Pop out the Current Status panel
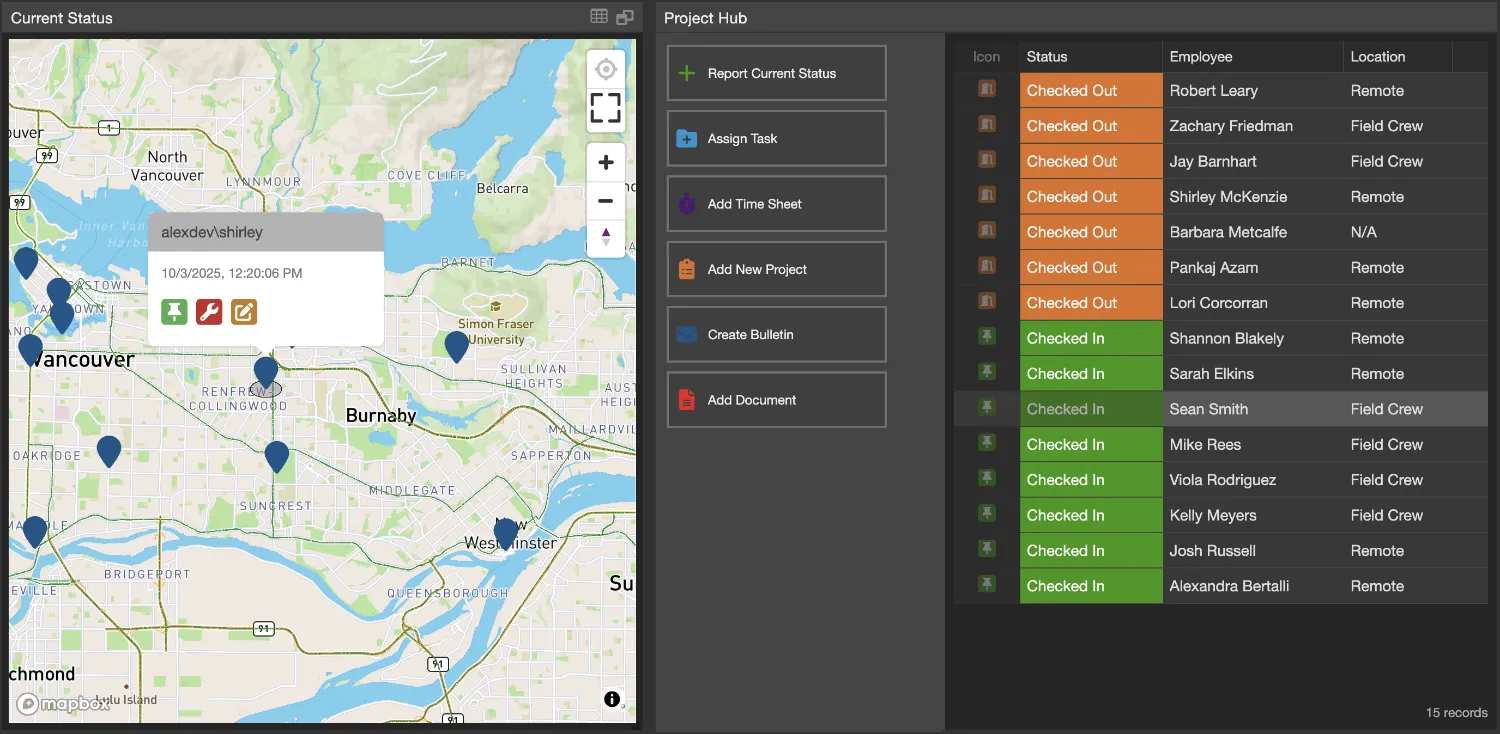 625,17
